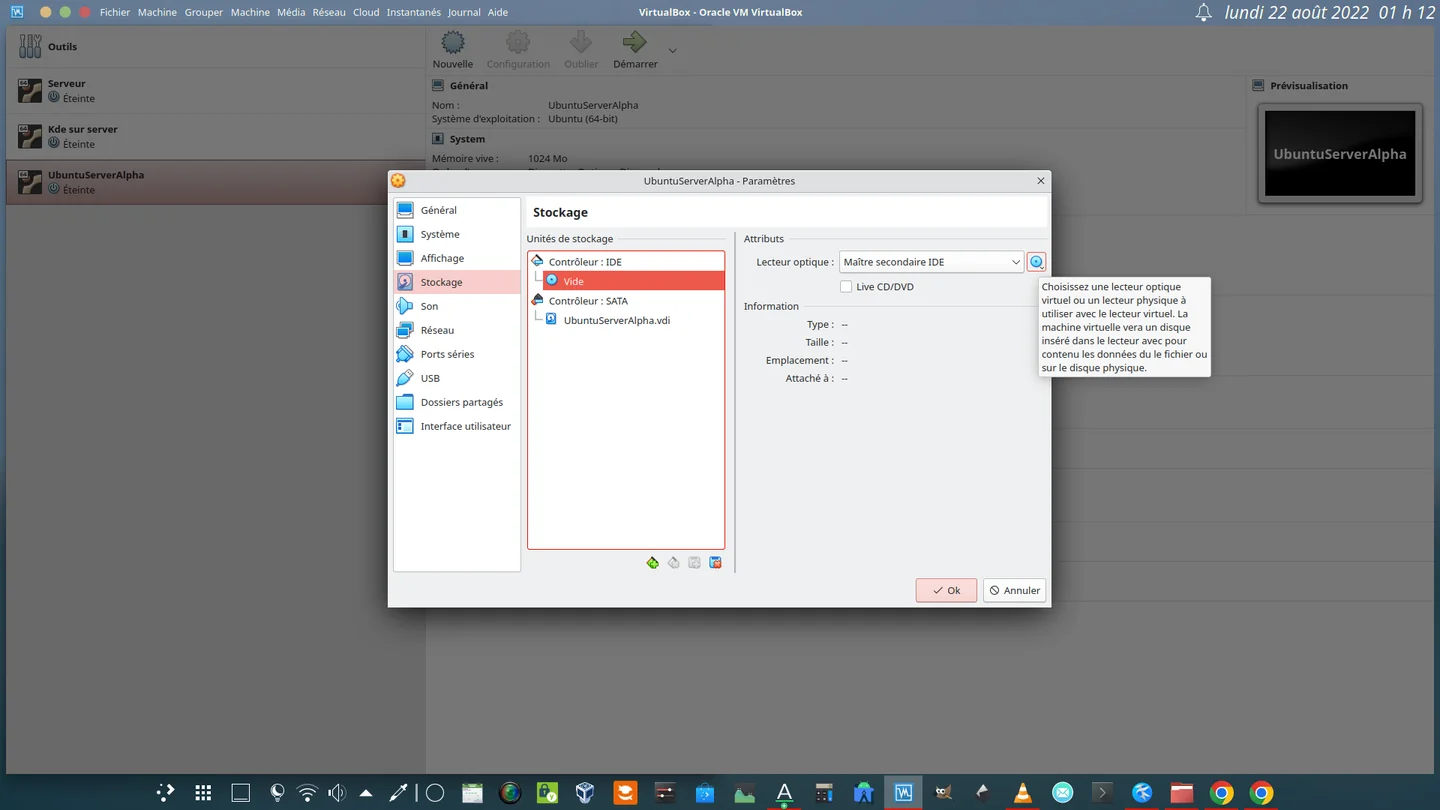
Task: Open the Fichier menu
Action: [115, 12]
